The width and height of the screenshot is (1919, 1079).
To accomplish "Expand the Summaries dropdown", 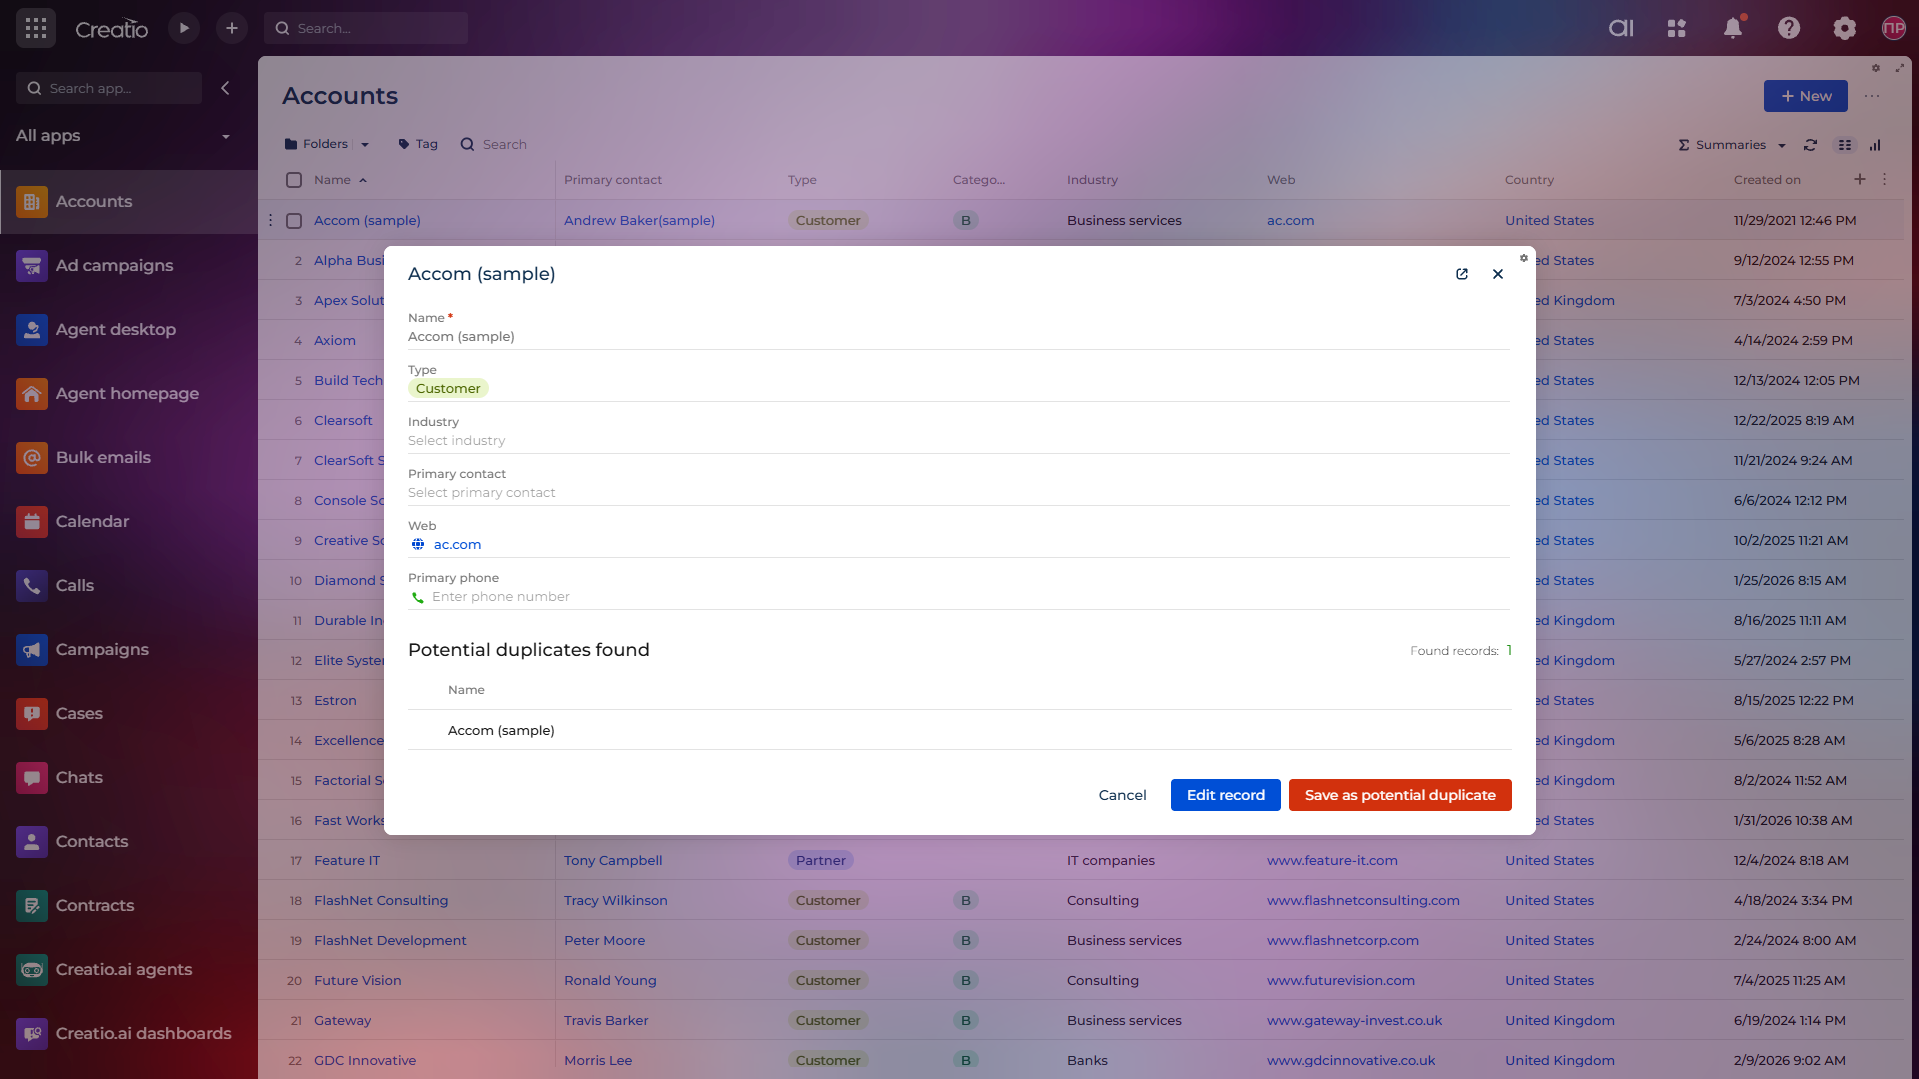I will [1782, 145].
